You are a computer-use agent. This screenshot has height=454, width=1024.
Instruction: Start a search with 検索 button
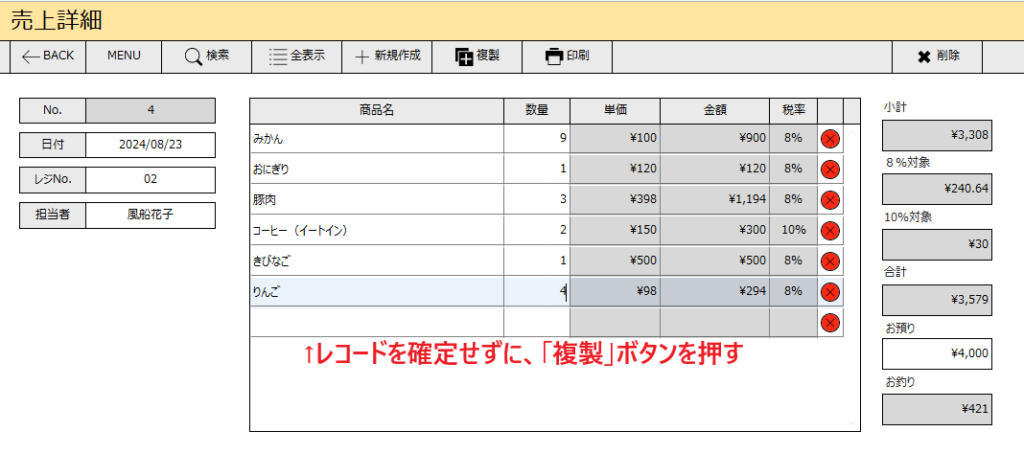(206, 56)
